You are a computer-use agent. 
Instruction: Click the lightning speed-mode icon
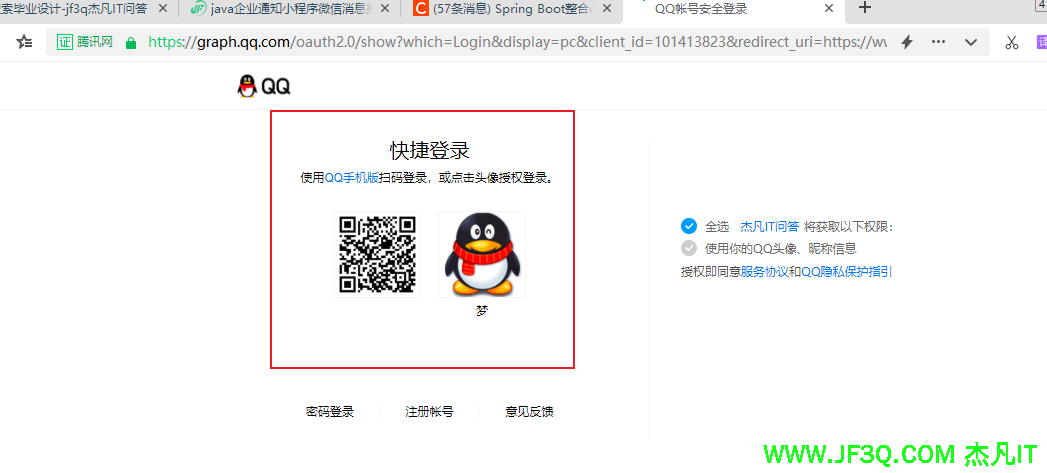click(907, 42)
